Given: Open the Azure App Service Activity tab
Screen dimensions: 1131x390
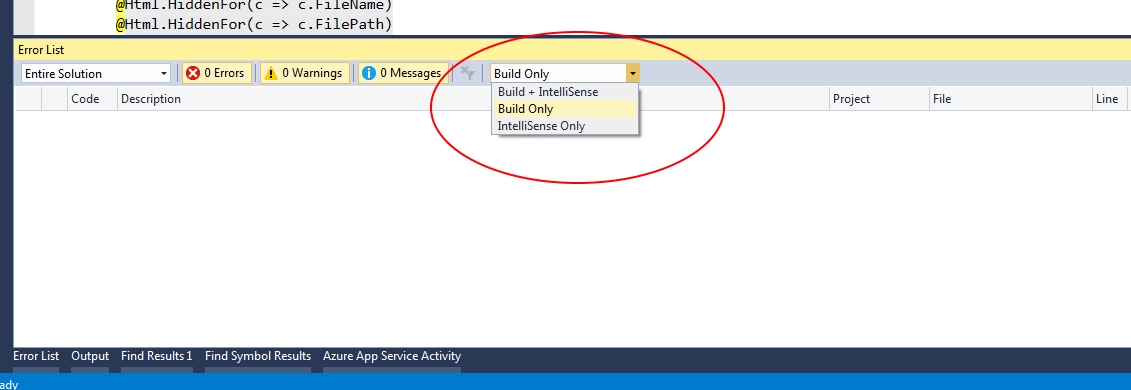Looking at the screenshot, I should point(392,356).
